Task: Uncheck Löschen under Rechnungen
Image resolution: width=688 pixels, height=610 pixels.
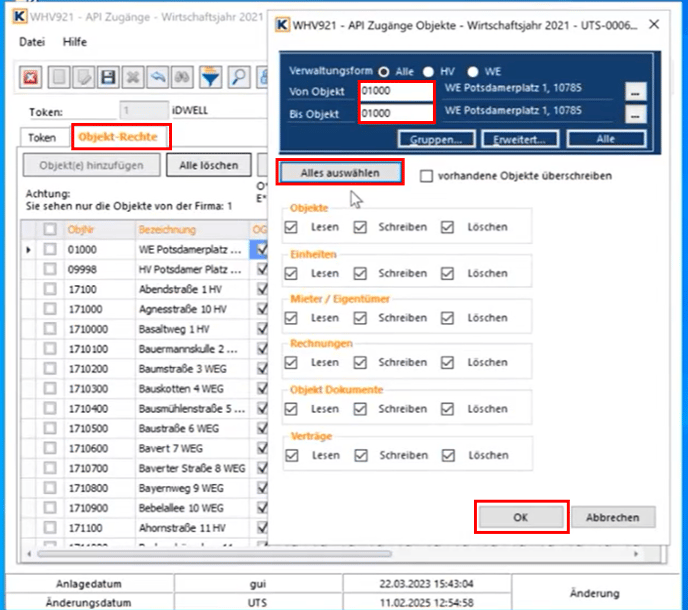Action: click(x=449, y=362)
